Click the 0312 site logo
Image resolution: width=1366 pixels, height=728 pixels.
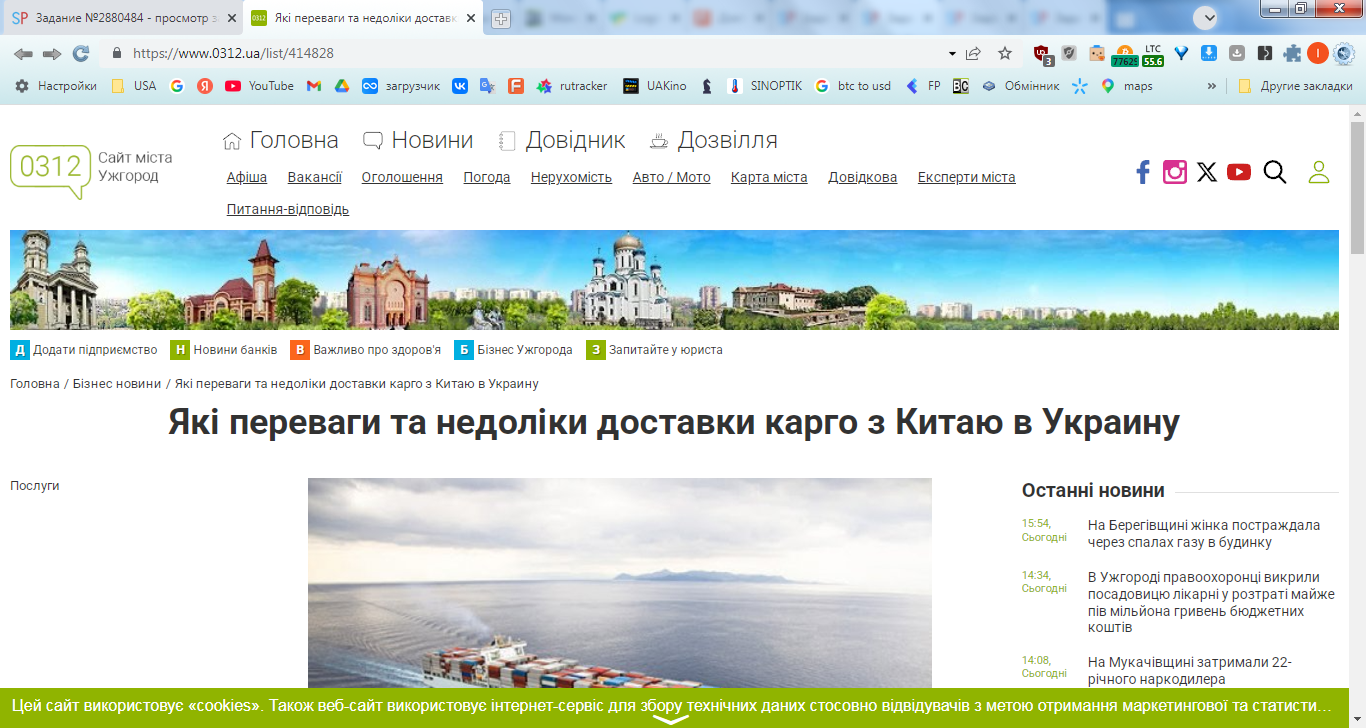50,171
